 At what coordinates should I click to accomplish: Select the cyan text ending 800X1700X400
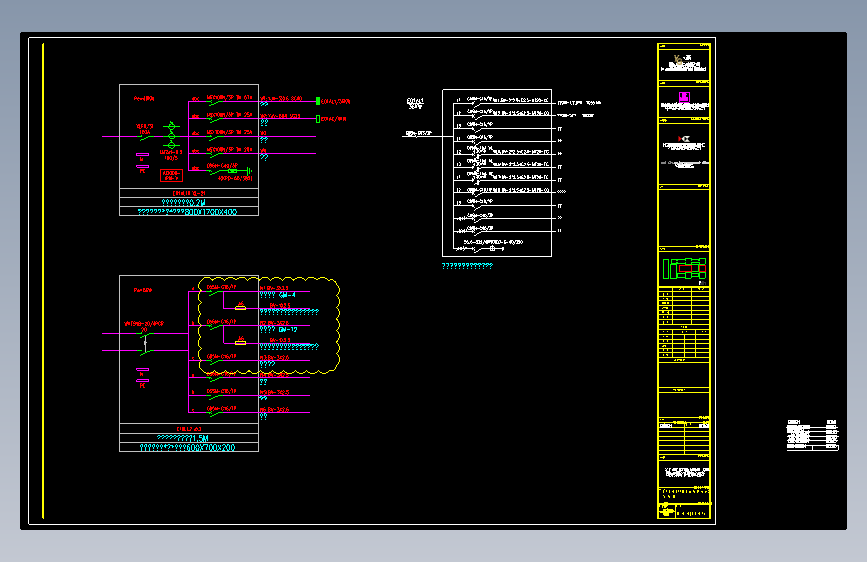[187, 212]
